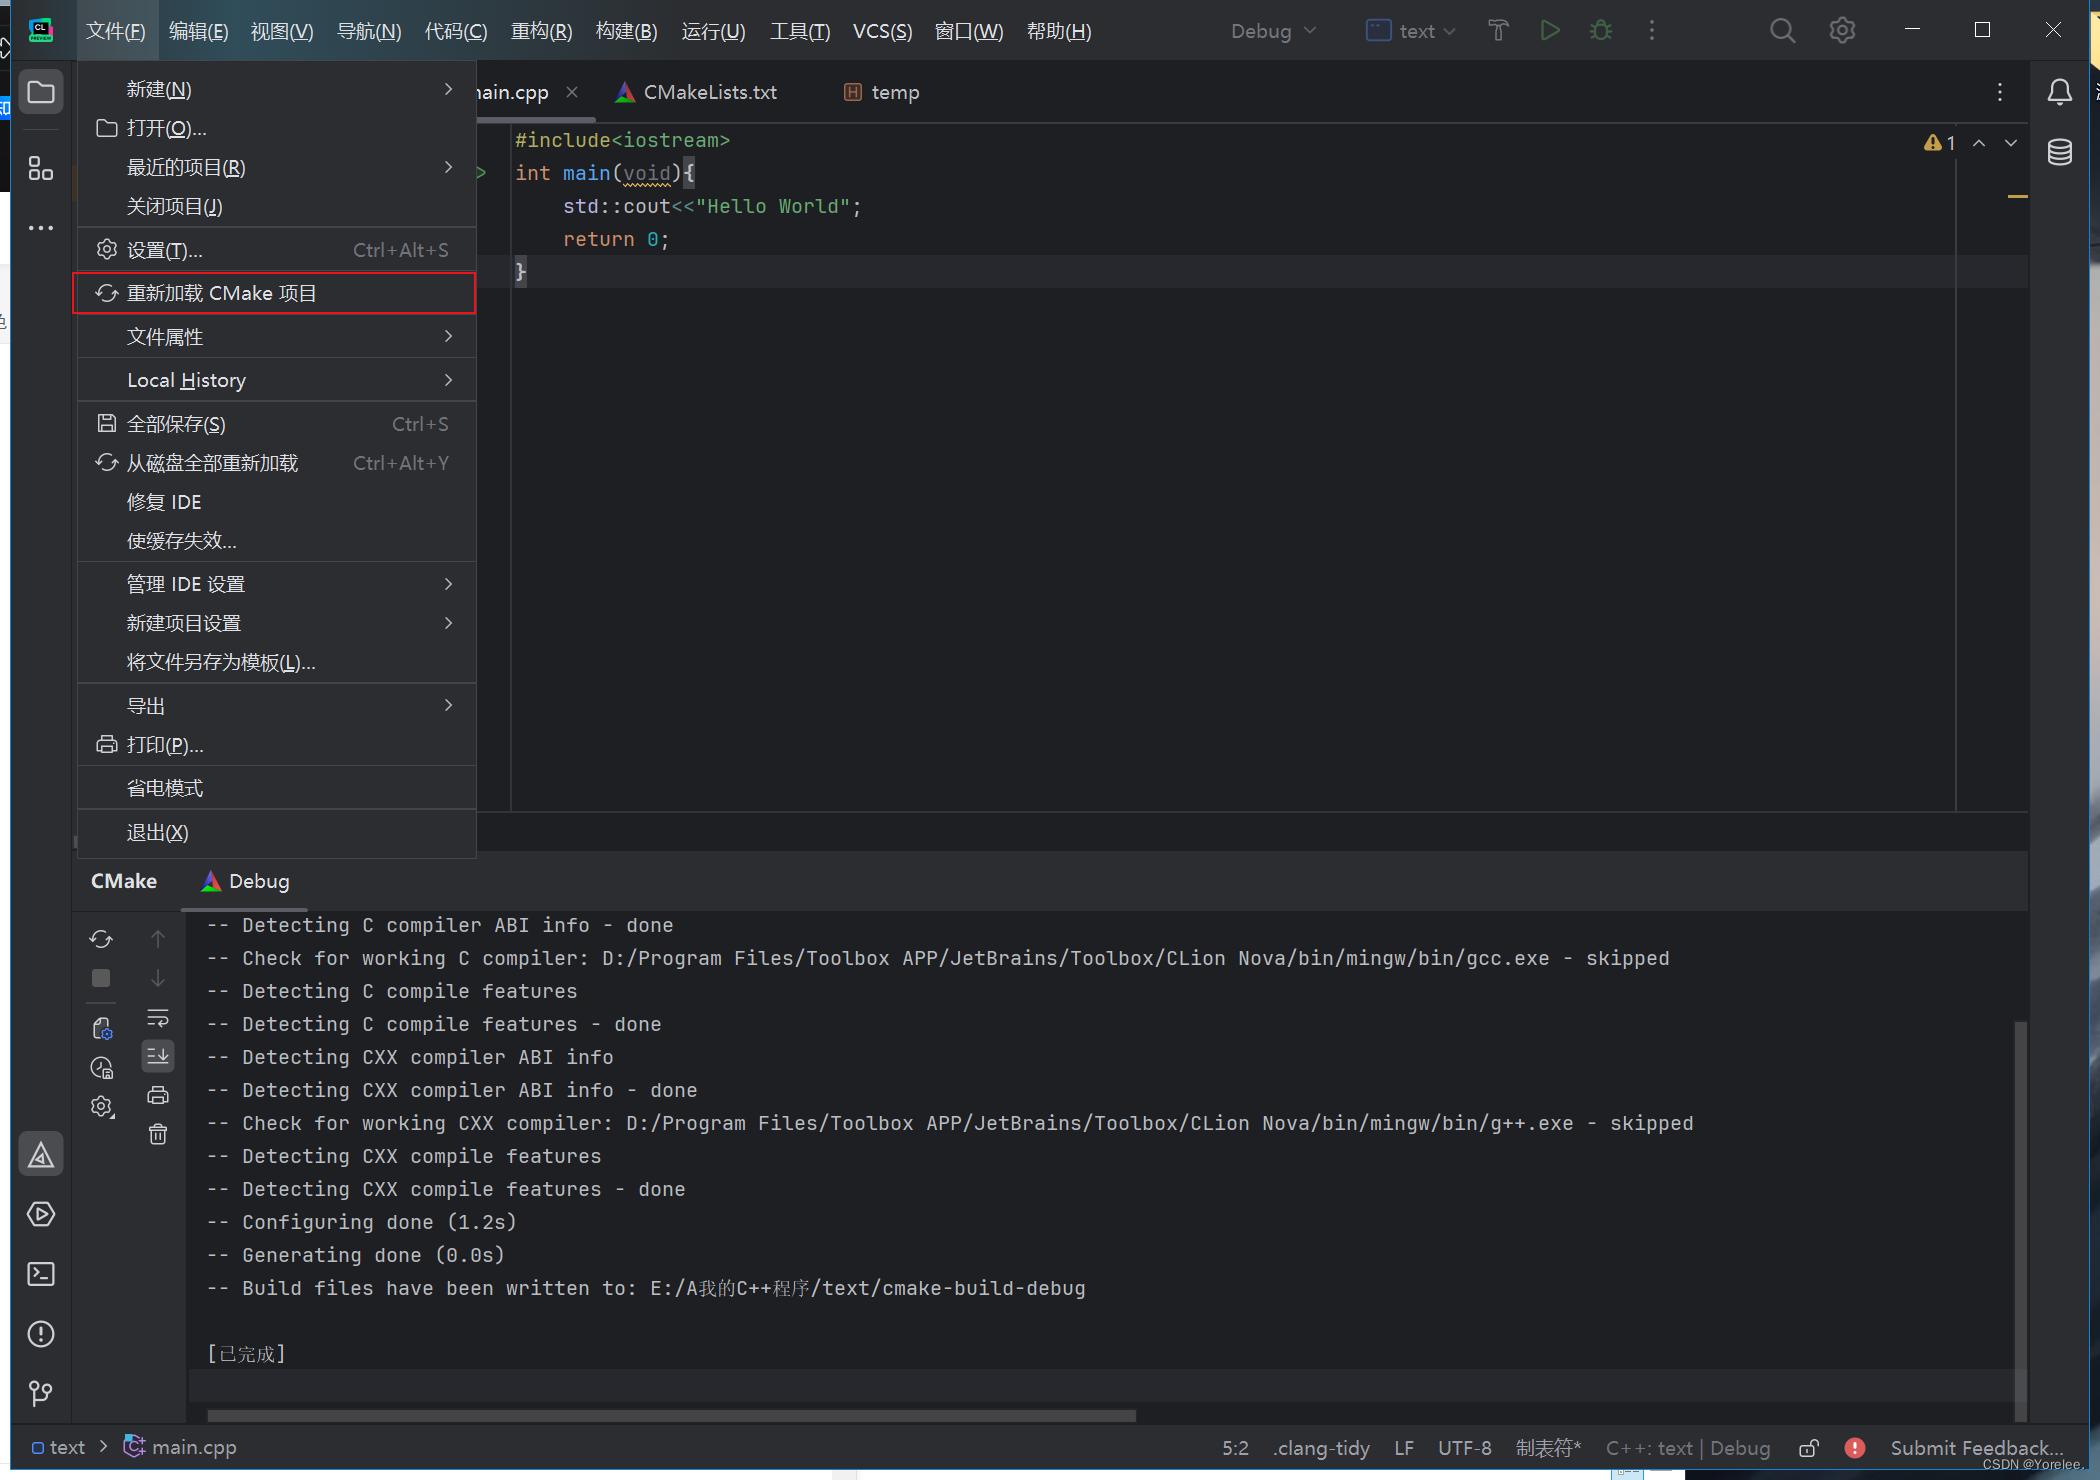Click the error indicator in status bar
The image size is (2100, 1480).
1855,1448
